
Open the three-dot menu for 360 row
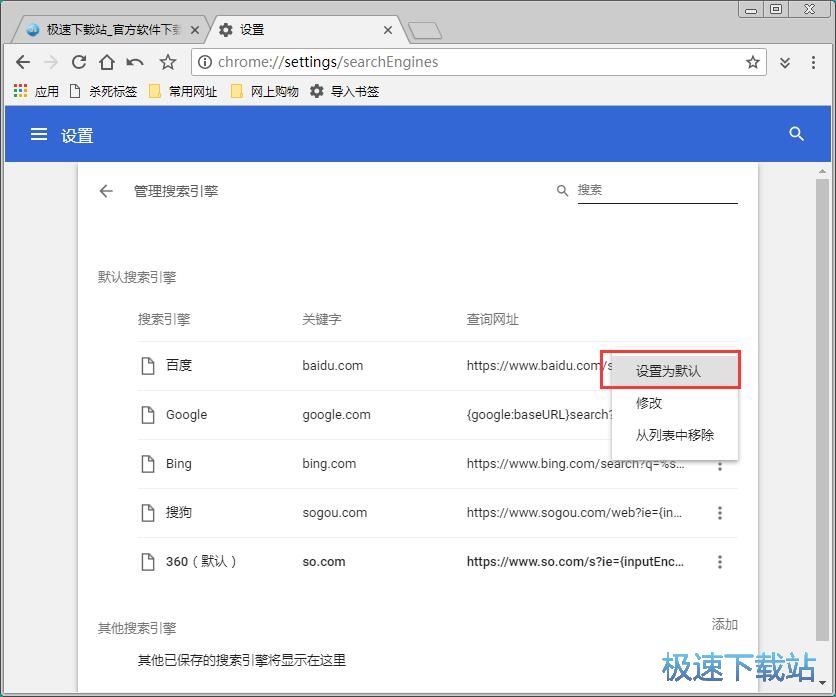719,562
